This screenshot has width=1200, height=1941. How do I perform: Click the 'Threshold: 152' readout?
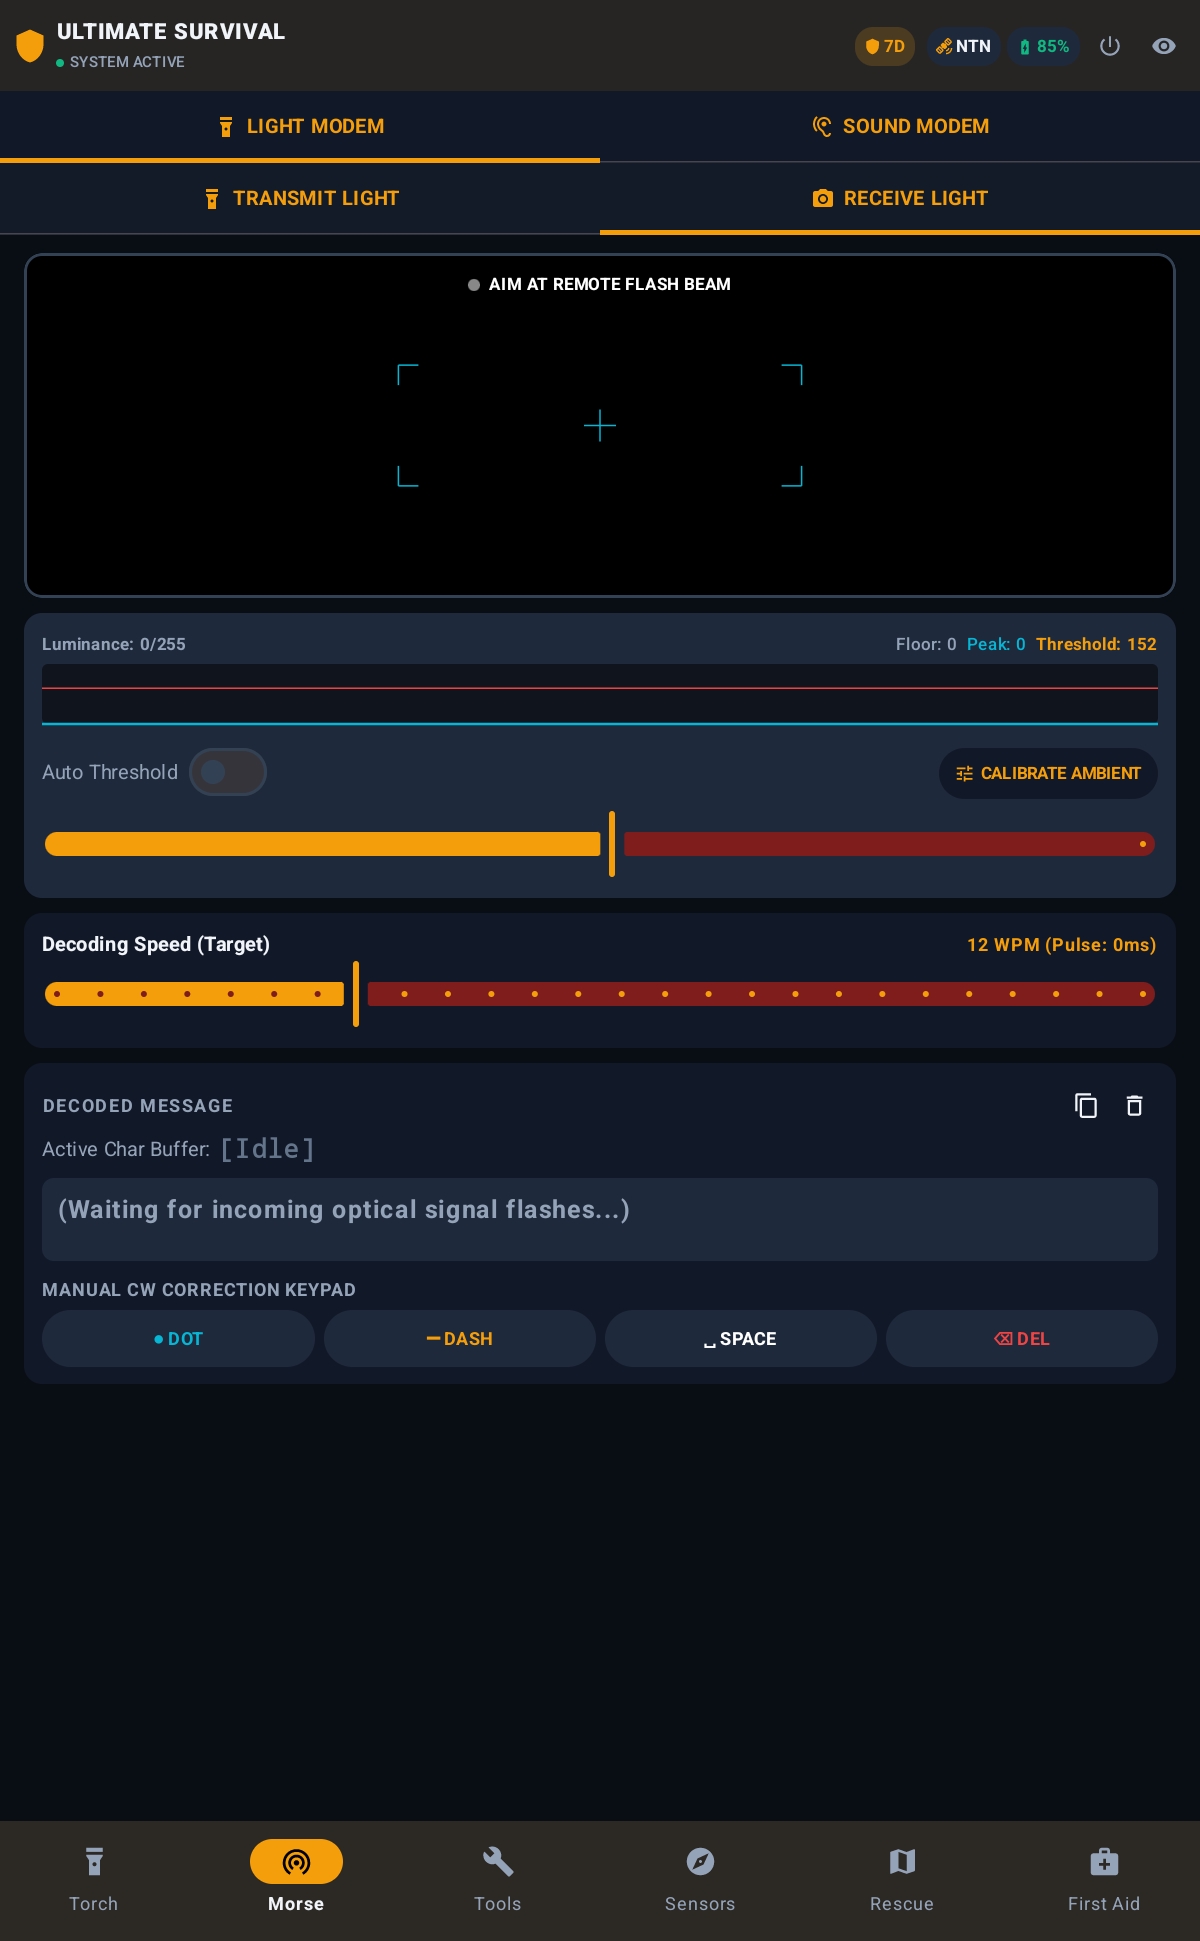[x=1096, y=644]
